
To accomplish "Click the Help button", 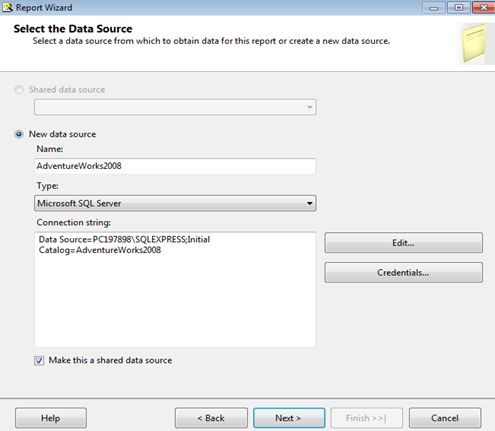I will tap(51, 418).
